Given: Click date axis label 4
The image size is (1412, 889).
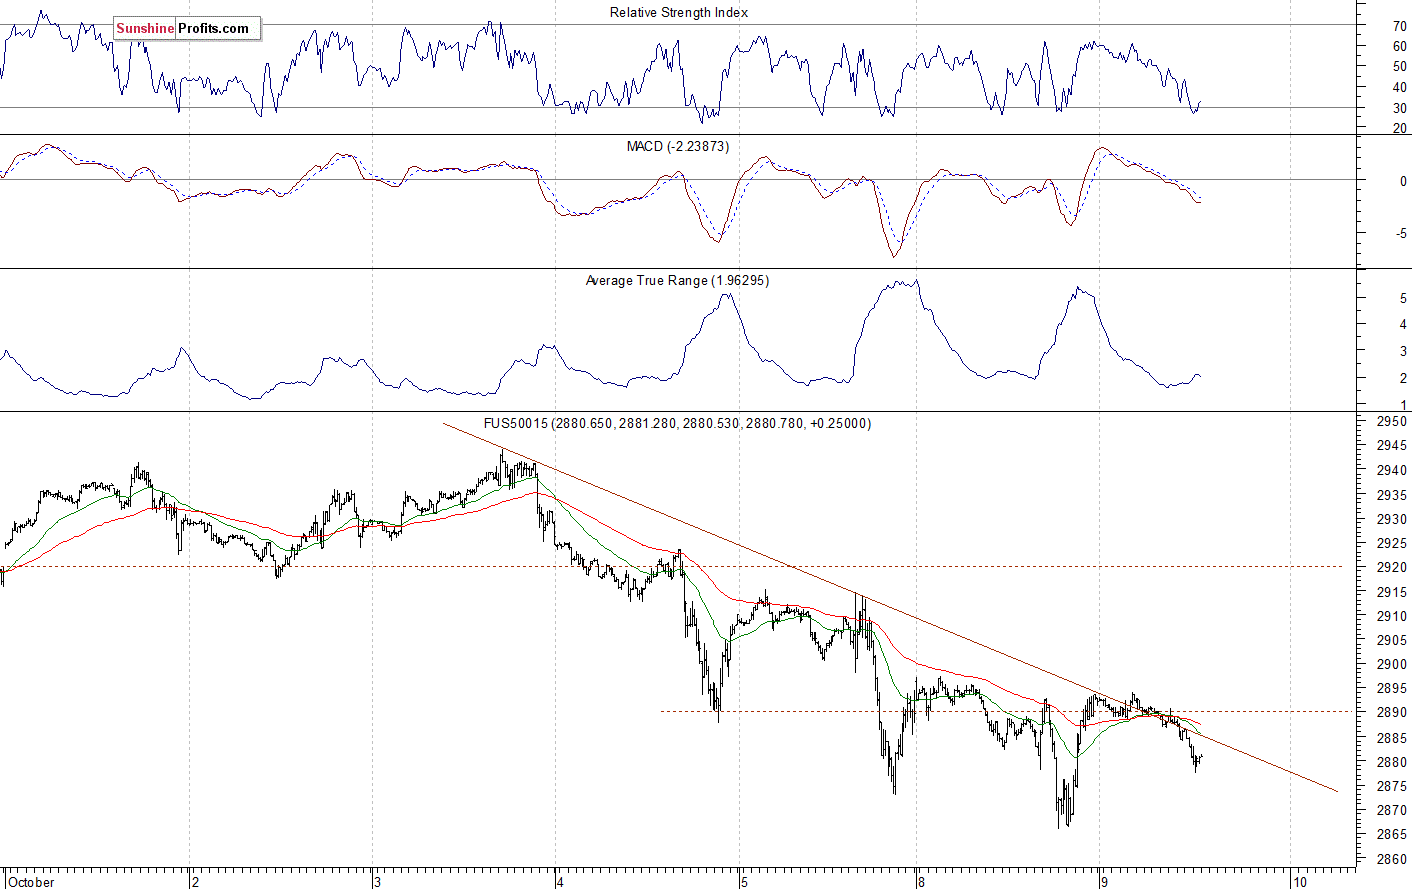Looking at the screenshot, I should [x=561, y=882].
